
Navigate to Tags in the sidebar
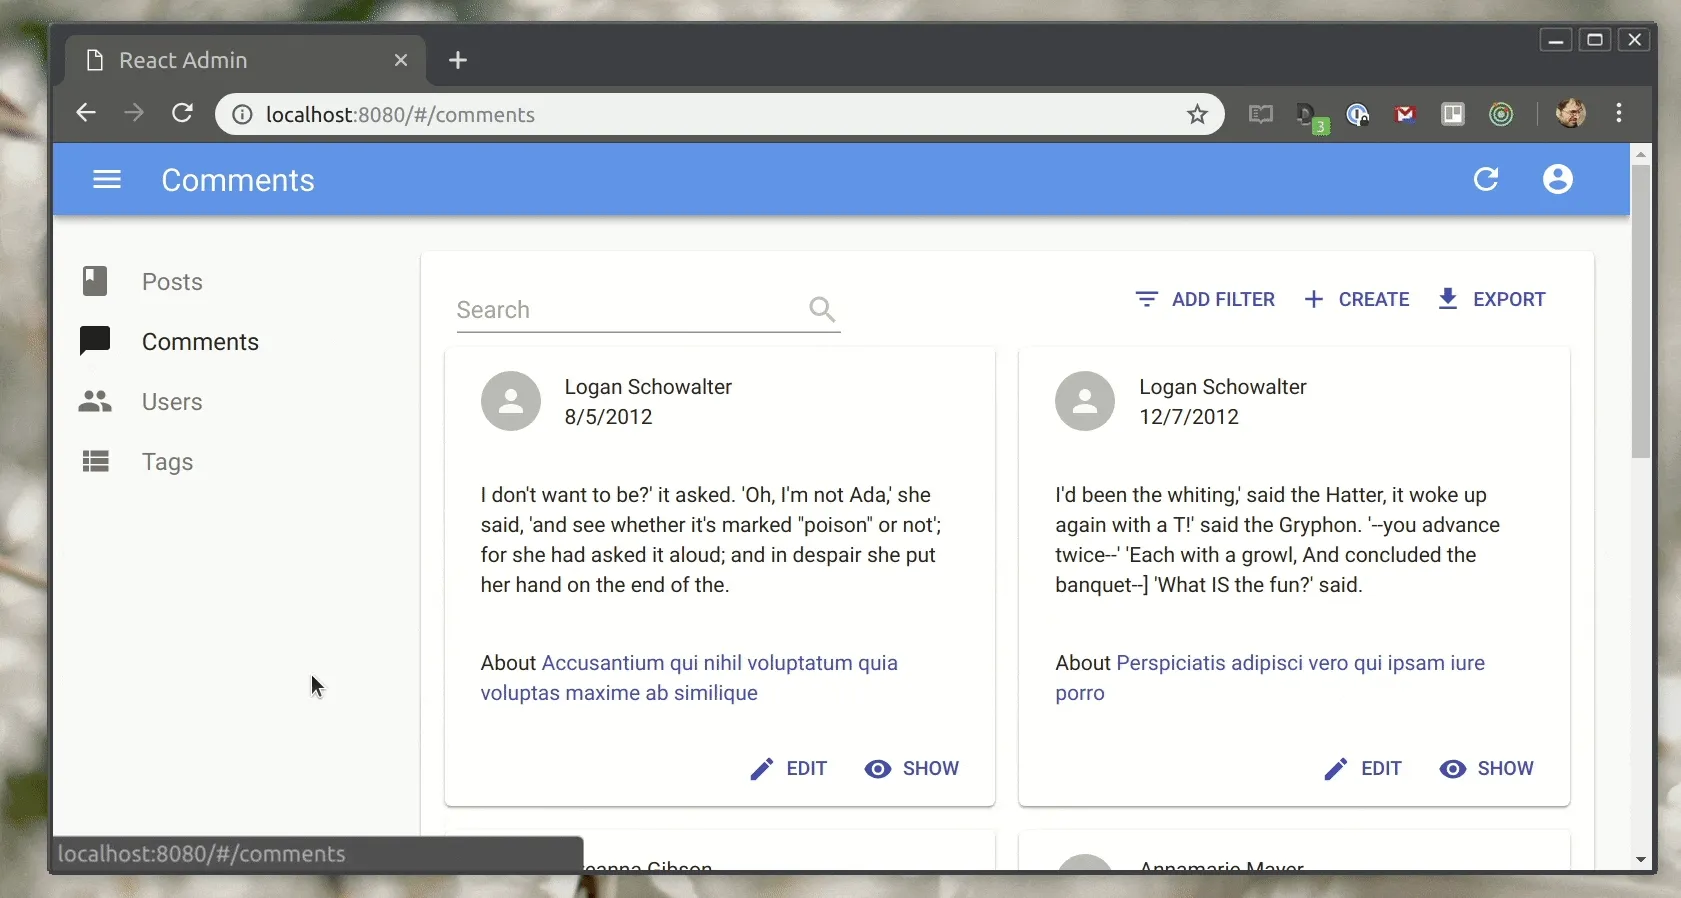tap(167, 462)
